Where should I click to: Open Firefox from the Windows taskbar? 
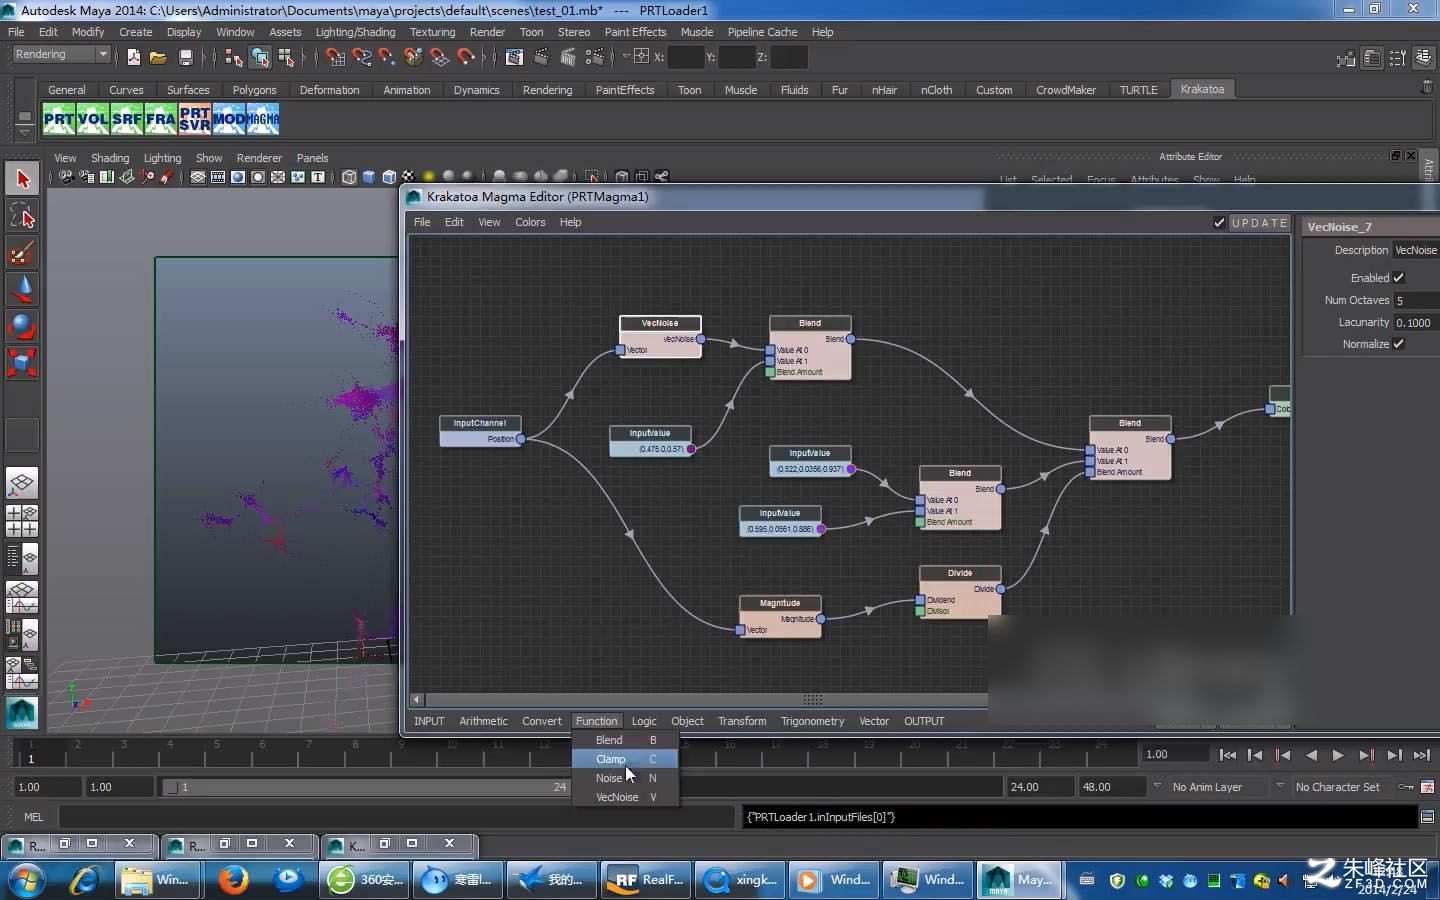233,880
